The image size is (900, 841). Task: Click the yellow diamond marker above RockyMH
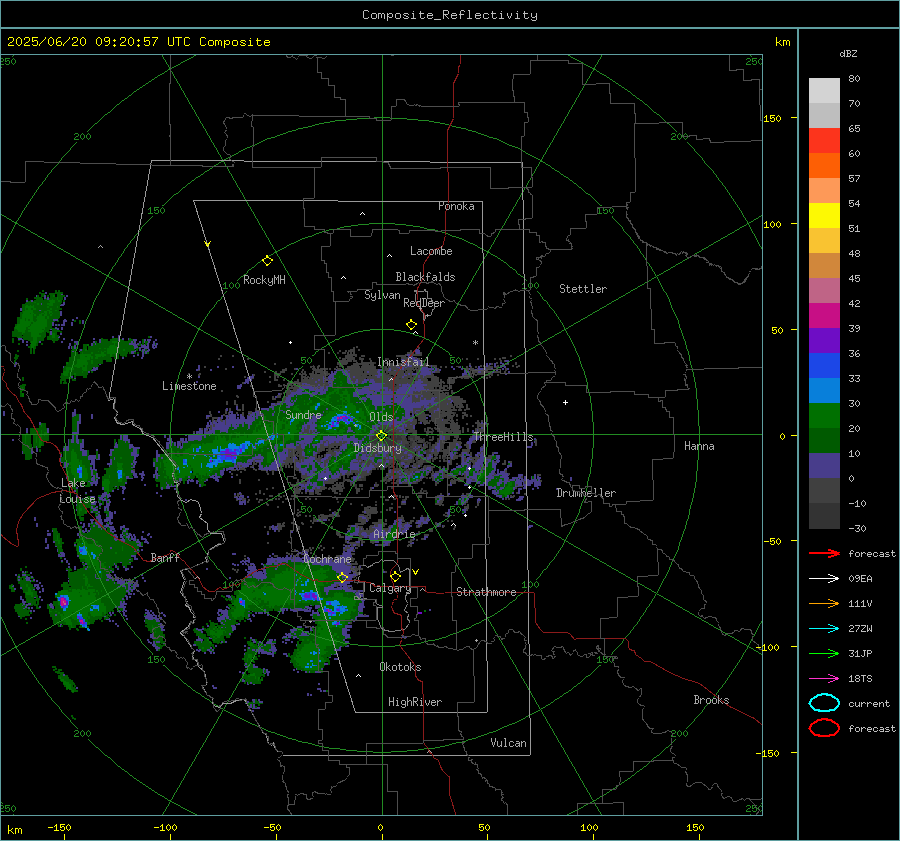pyautogui.click(x=267, y=261)
